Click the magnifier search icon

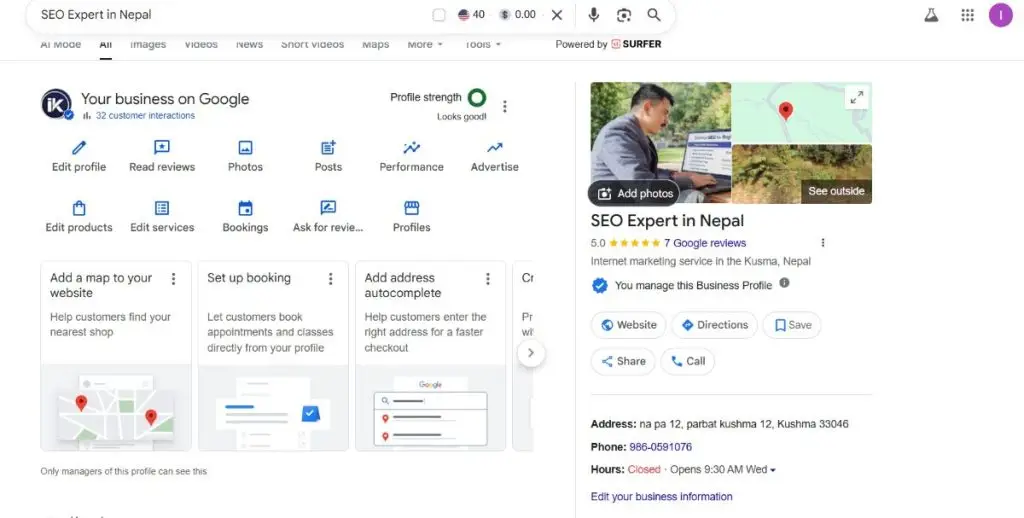click(654, 15)
